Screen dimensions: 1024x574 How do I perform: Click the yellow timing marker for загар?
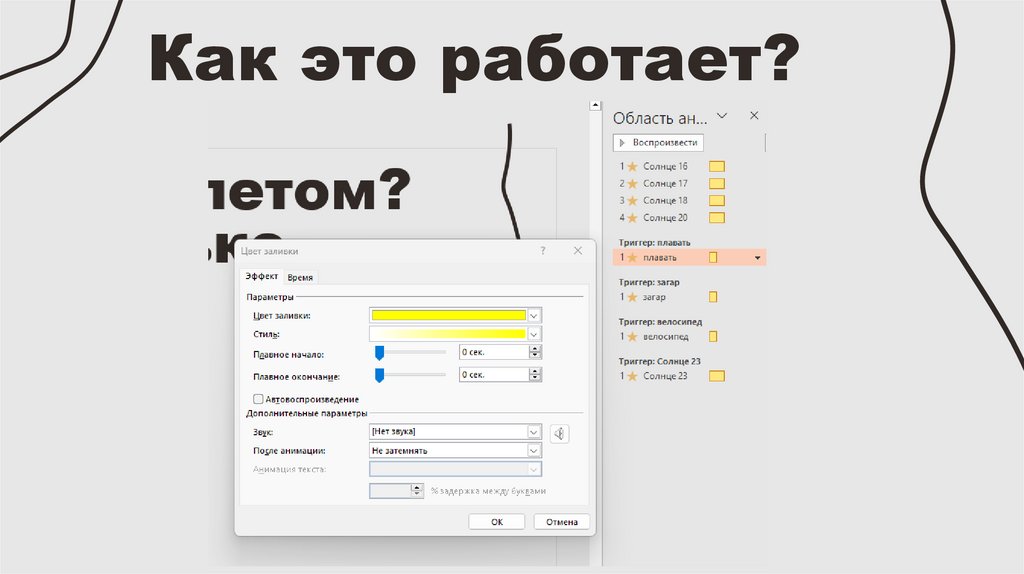713,297
